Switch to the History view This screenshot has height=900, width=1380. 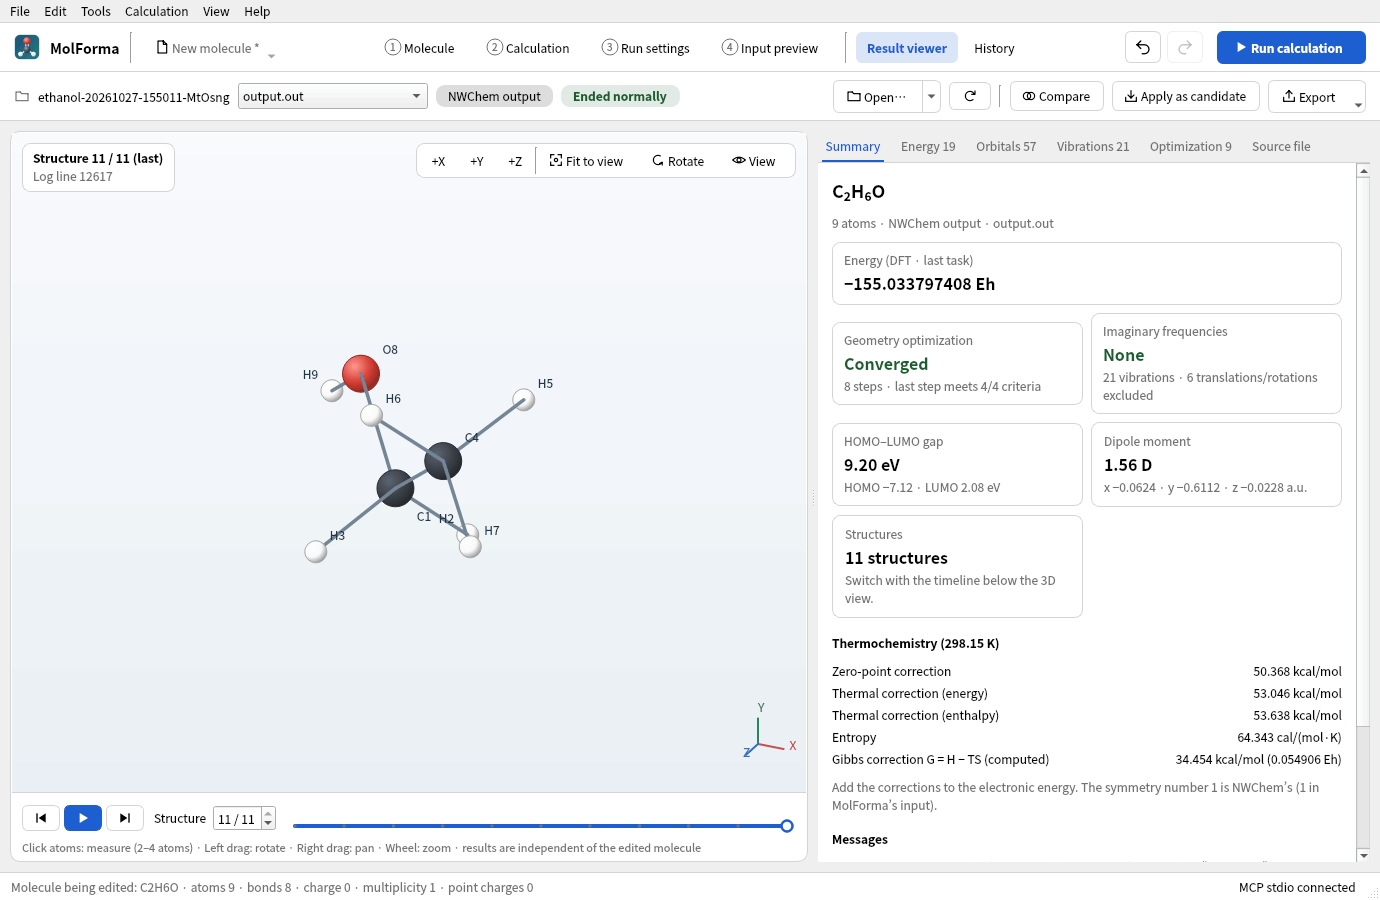tap(994, 48)
